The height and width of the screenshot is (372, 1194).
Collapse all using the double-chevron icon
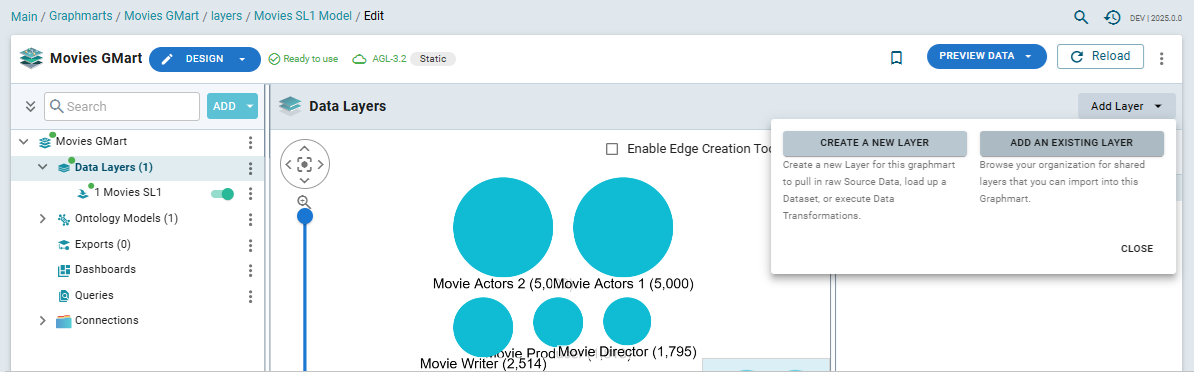[x=30, y=107]
